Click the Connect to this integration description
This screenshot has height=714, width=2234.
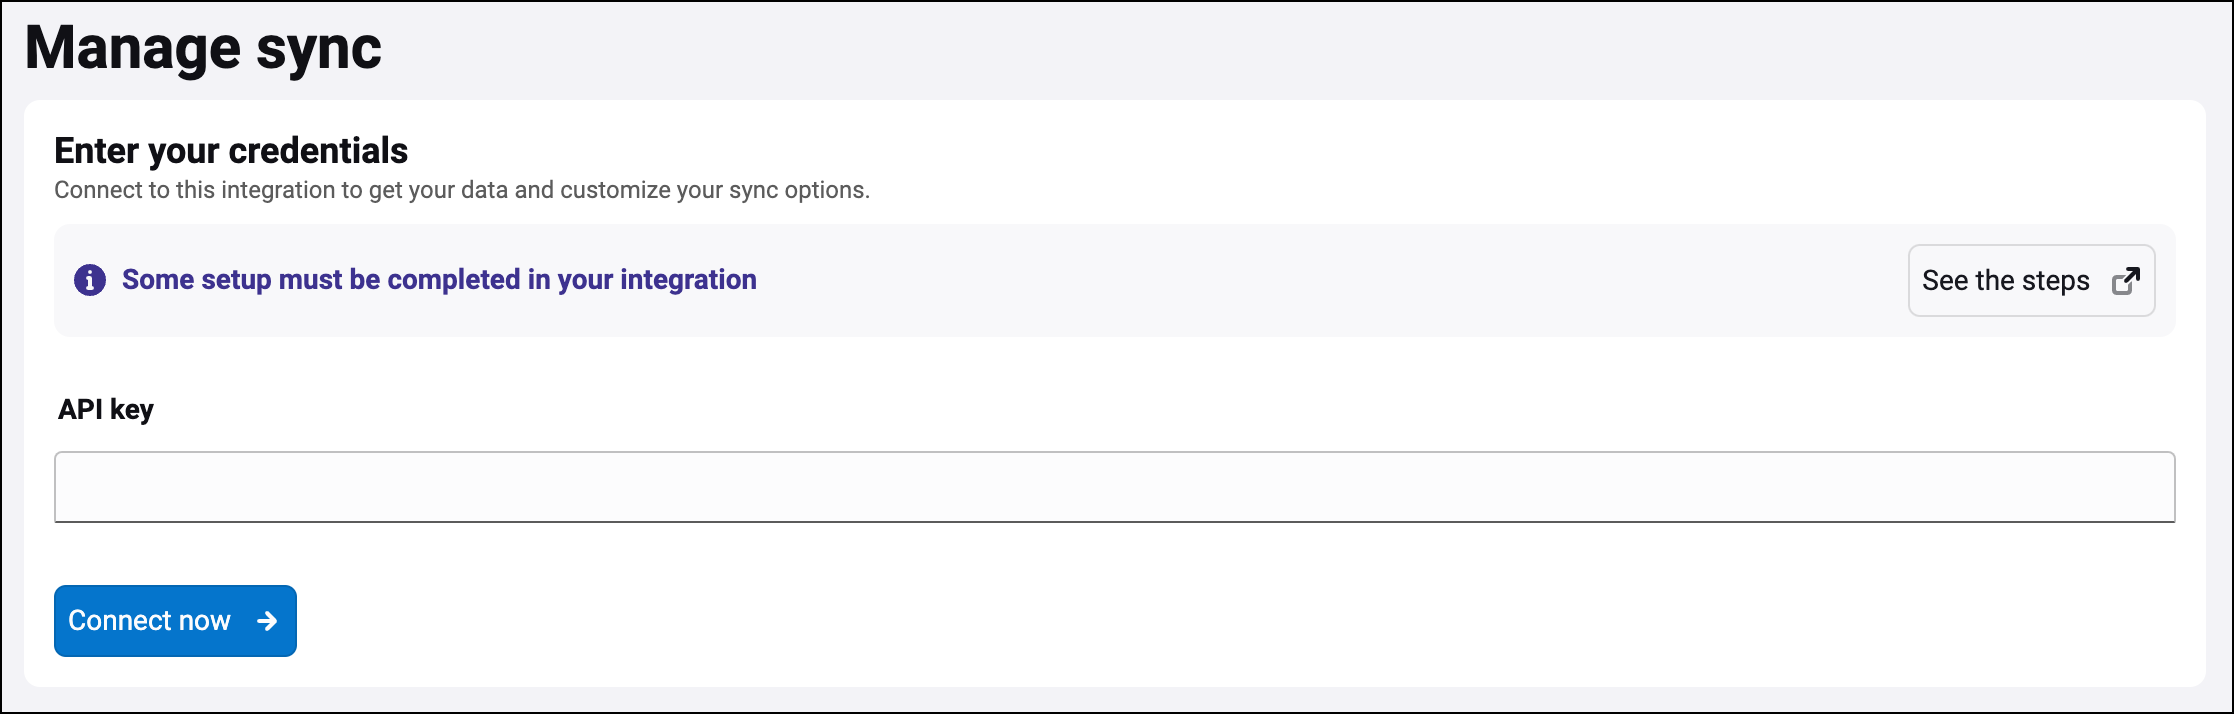[x=462, y=190]
